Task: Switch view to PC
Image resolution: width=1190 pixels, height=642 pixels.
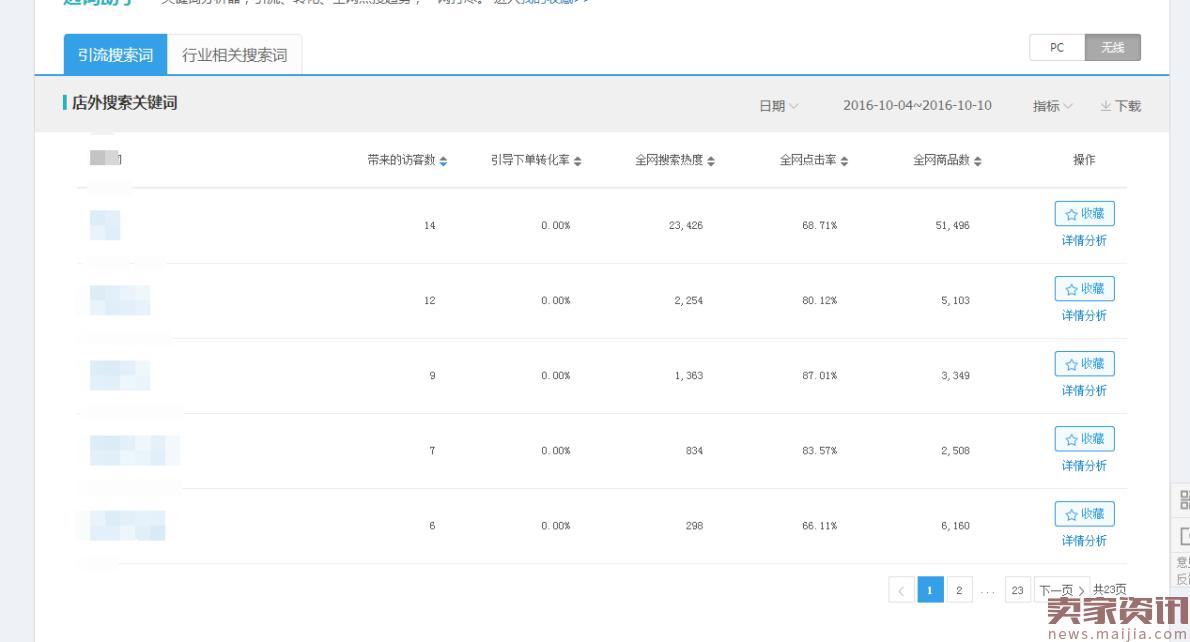Action: 1057,48
